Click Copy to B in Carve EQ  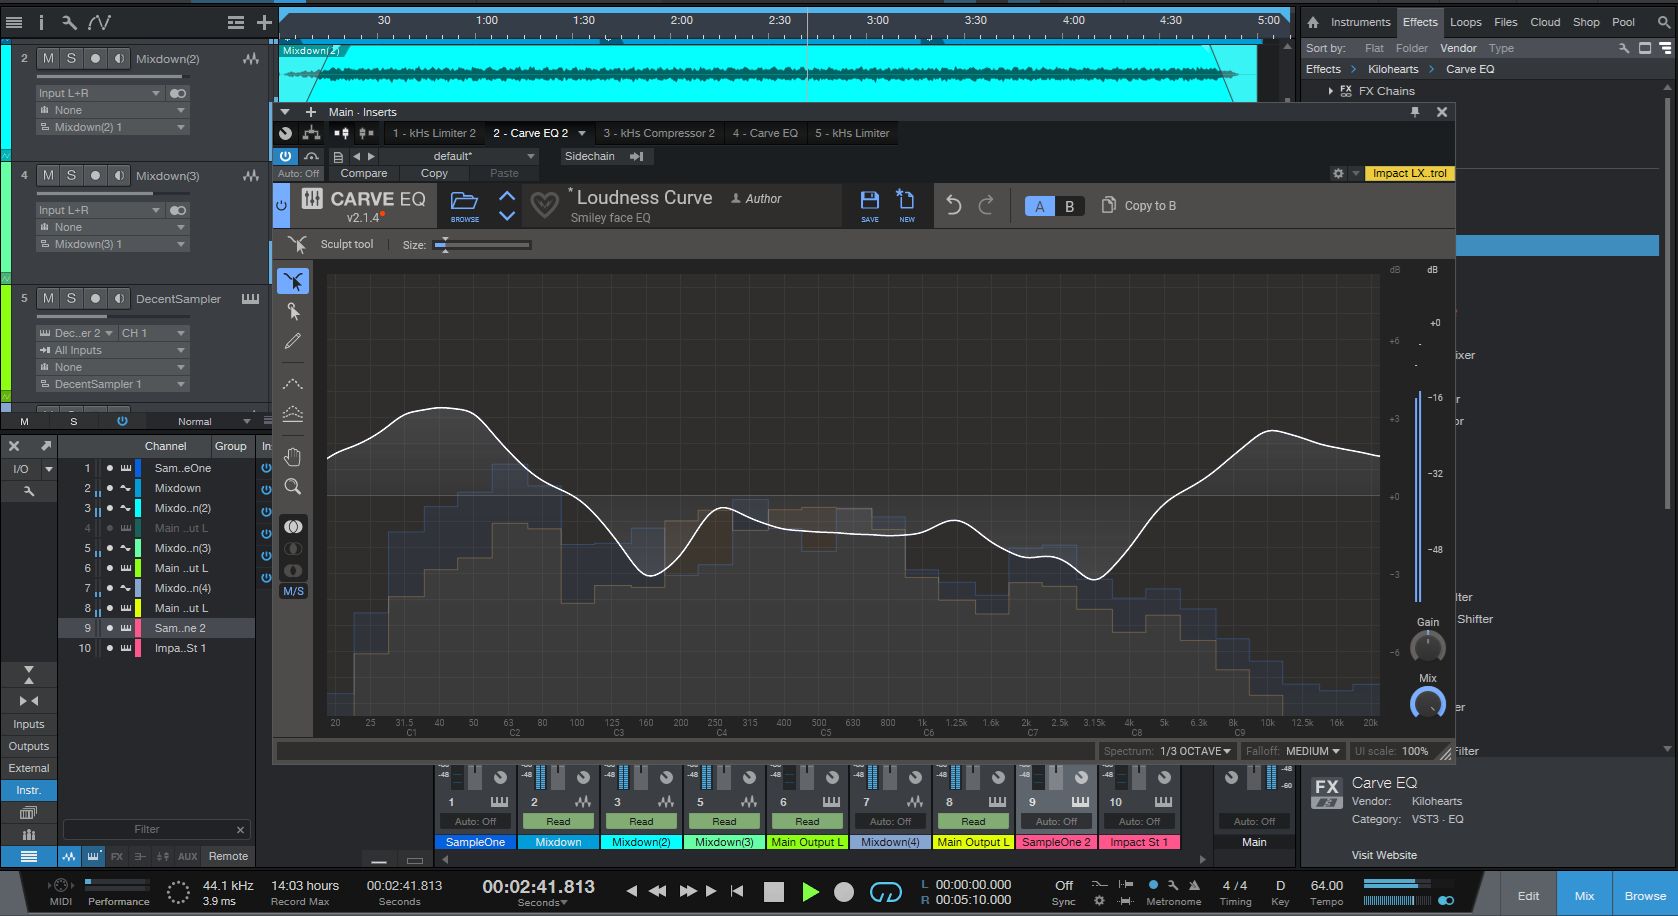pos(1138,205)
